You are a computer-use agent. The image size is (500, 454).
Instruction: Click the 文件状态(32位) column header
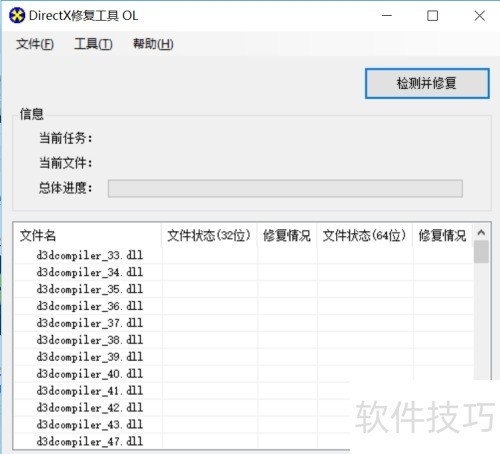209,236
